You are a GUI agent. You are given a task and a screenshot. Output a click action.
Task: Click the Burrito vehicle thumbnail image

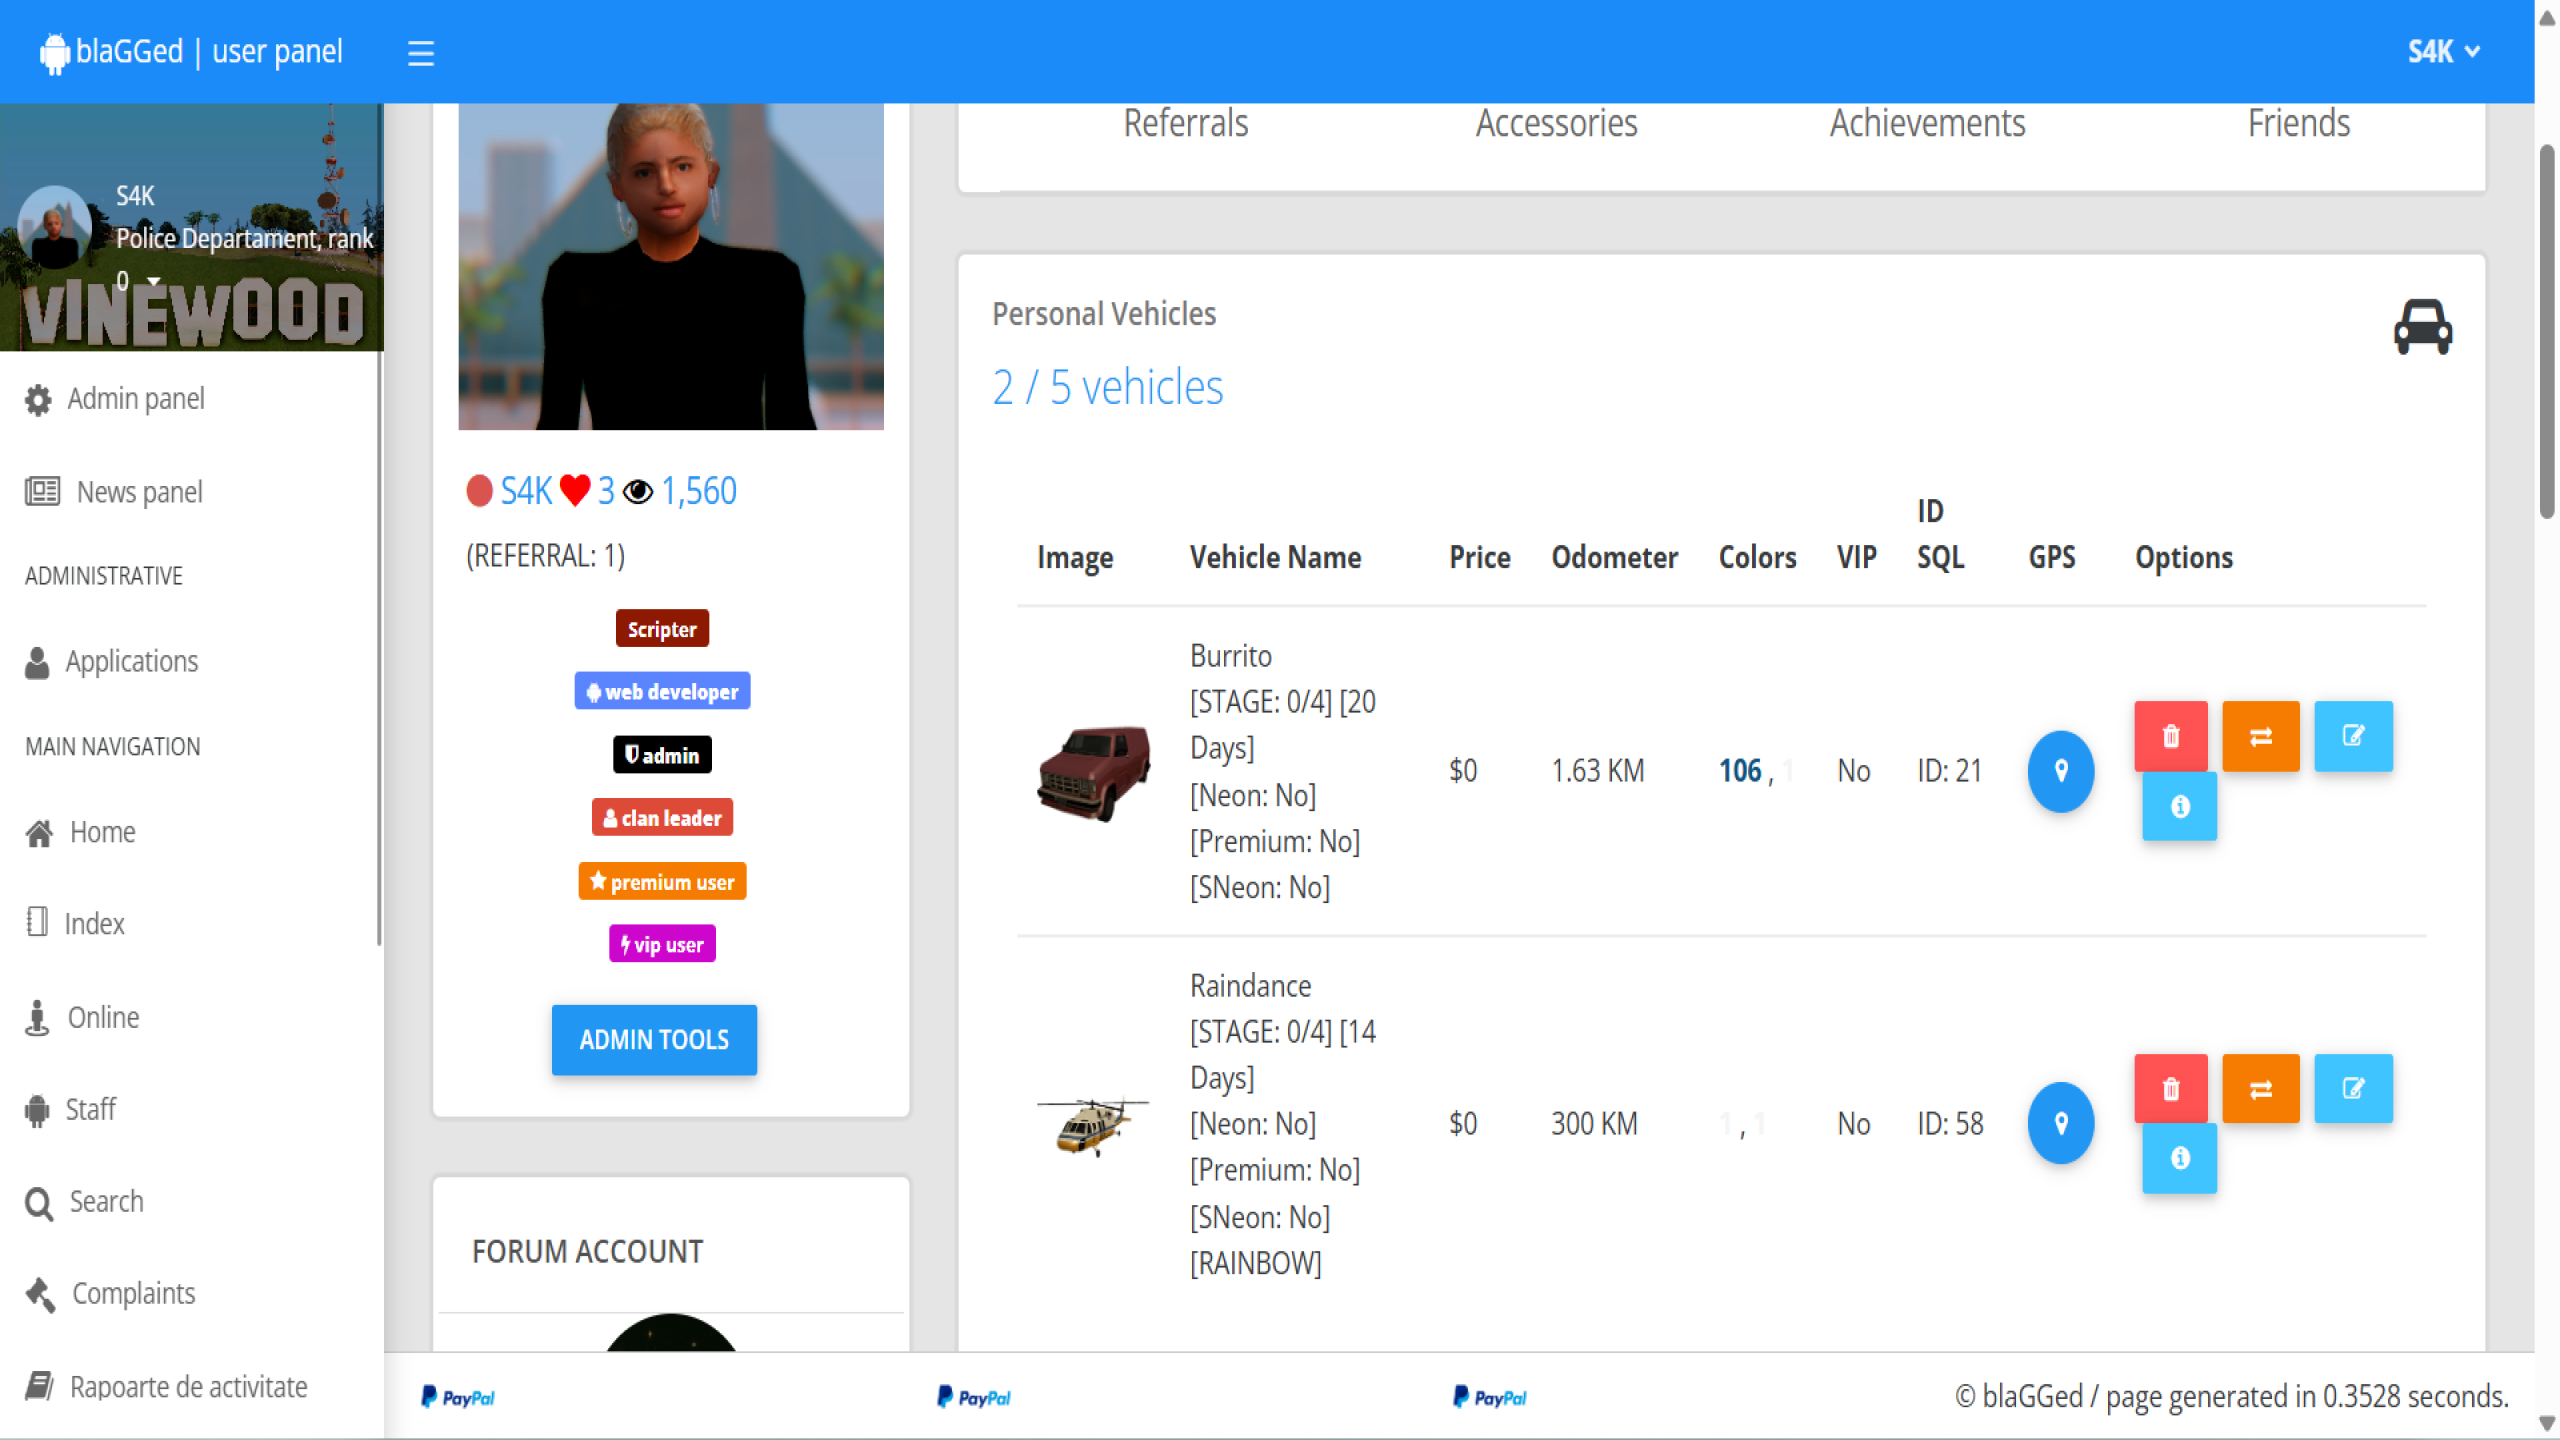tap(1093, 771)
